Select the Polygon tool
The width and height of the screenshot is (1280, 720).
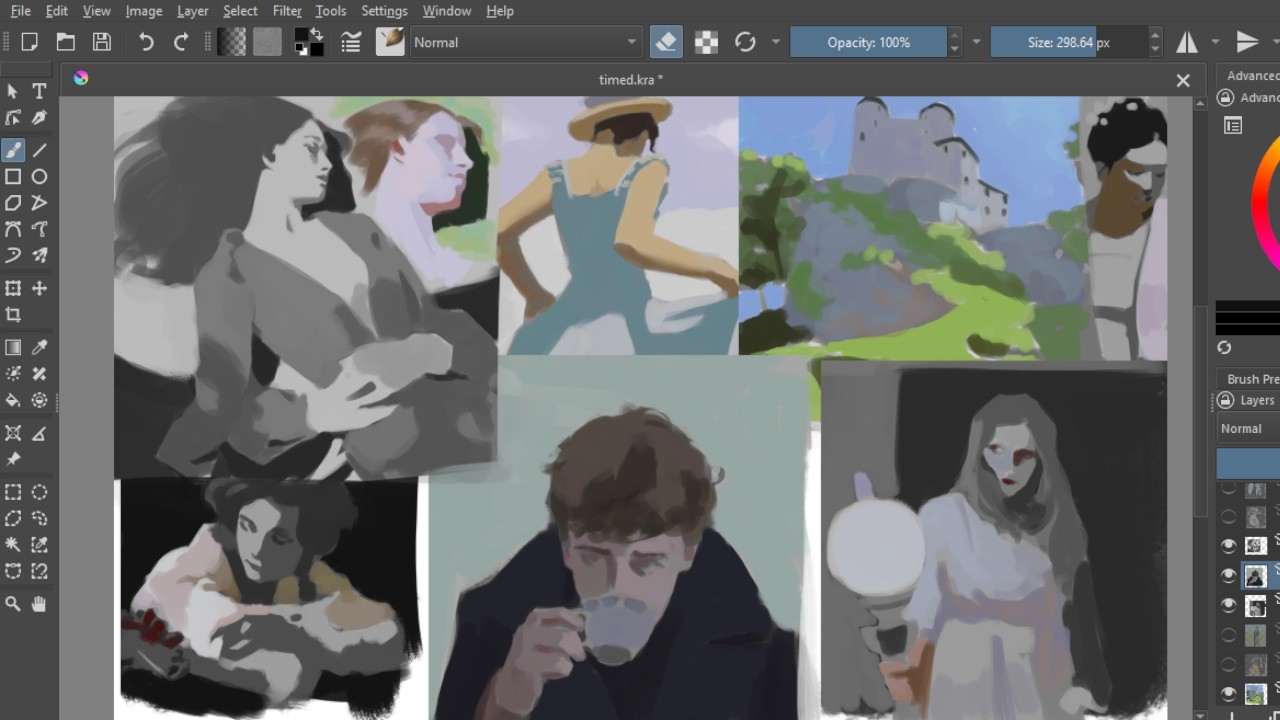[x=13, y=203]
